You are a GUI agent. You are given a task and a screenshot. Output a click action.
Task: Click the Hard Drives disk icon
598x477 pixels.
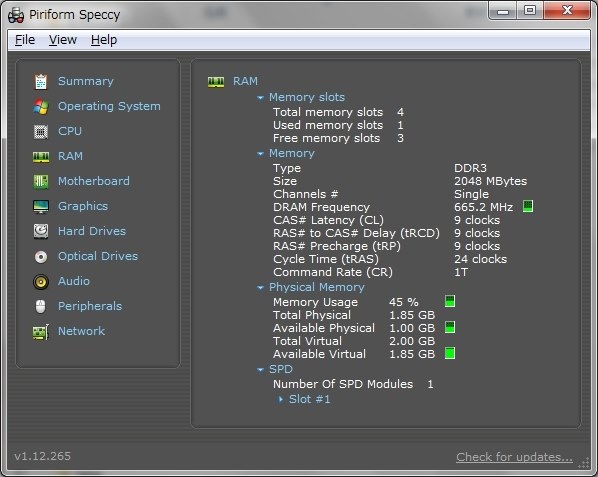click(x=41, y=231)
